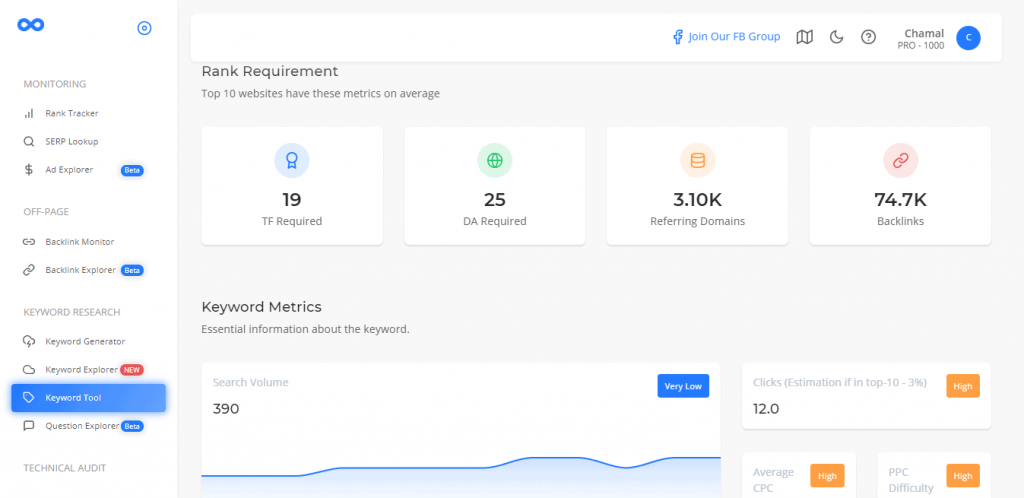
Task: Toggle dark mode with the moon icon
Action: 837,37
